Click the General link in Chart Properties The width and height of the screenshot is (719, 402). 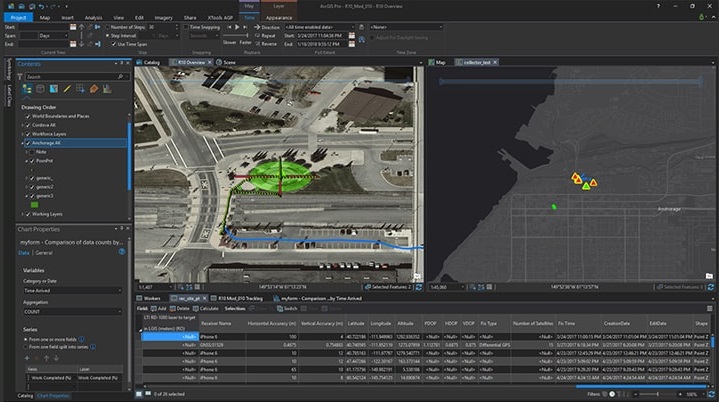pos(45,254)
